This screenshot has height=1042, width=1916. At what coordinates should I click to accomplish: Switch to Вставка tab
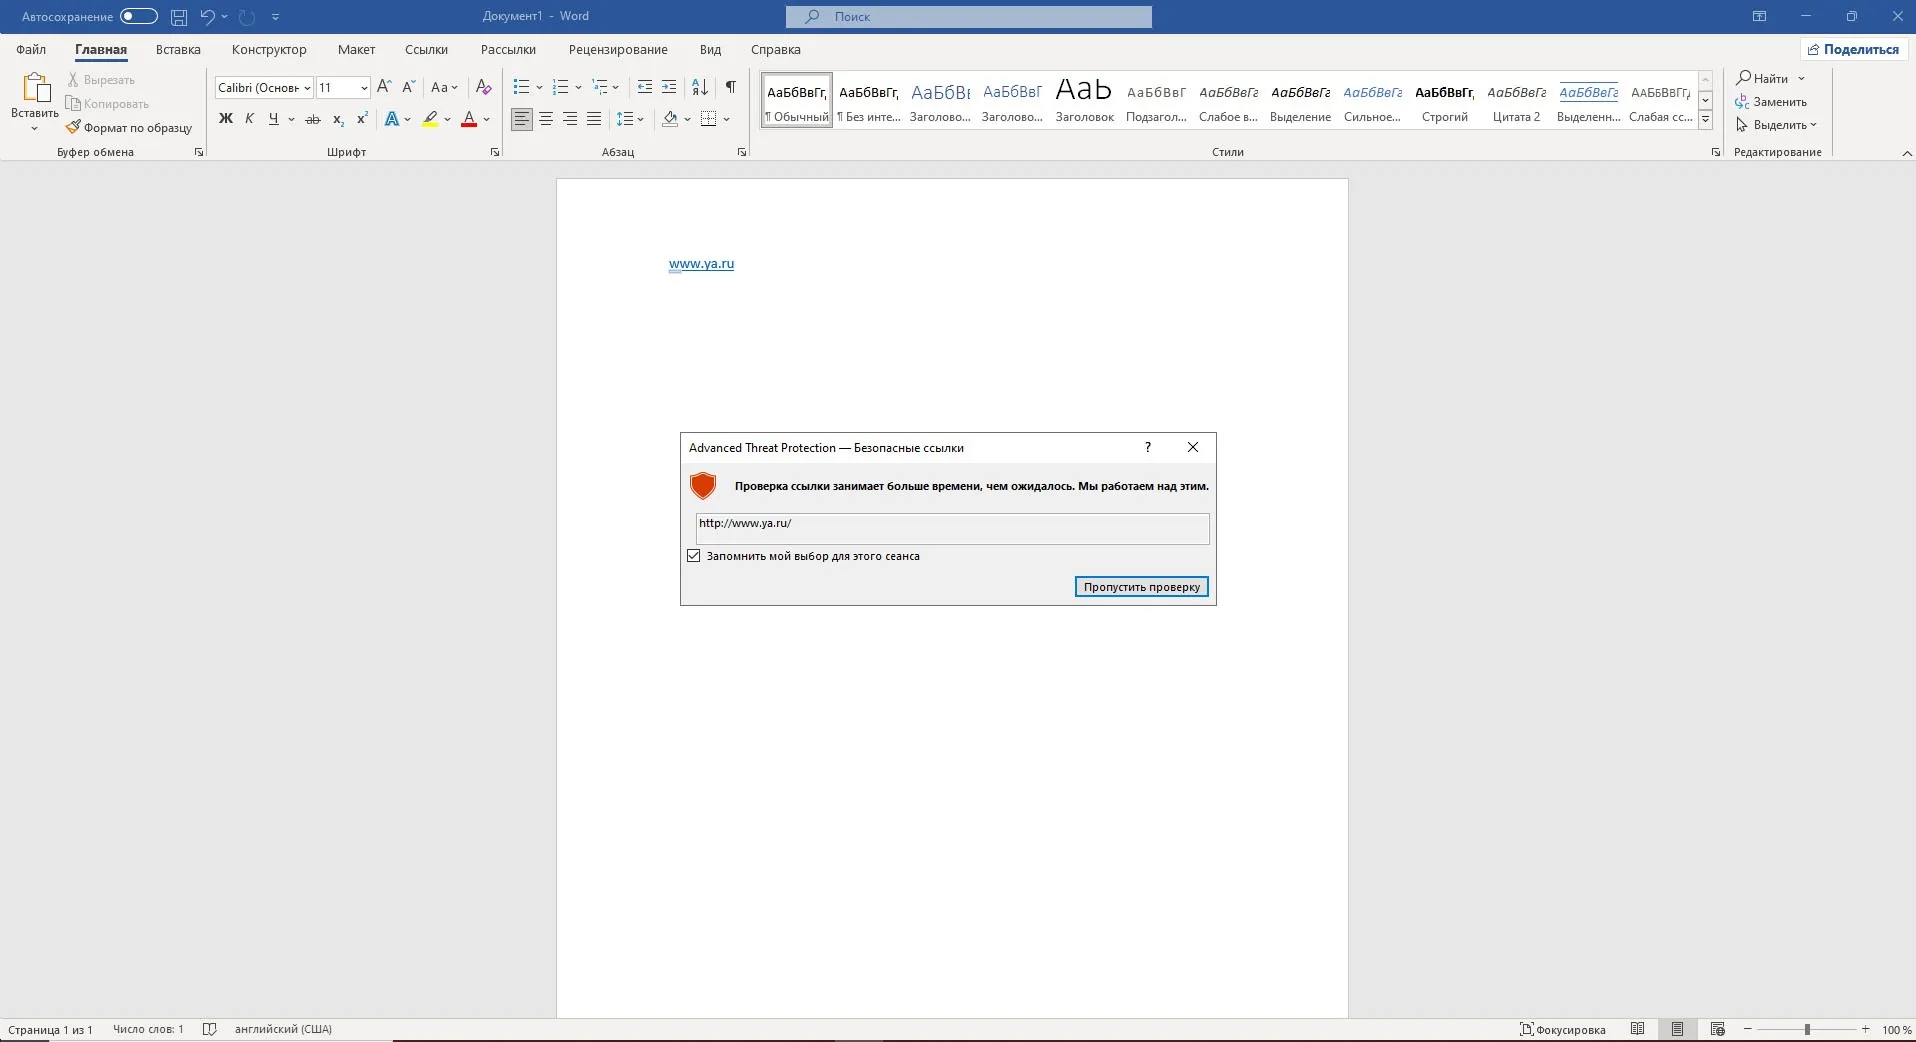(178, 49)
